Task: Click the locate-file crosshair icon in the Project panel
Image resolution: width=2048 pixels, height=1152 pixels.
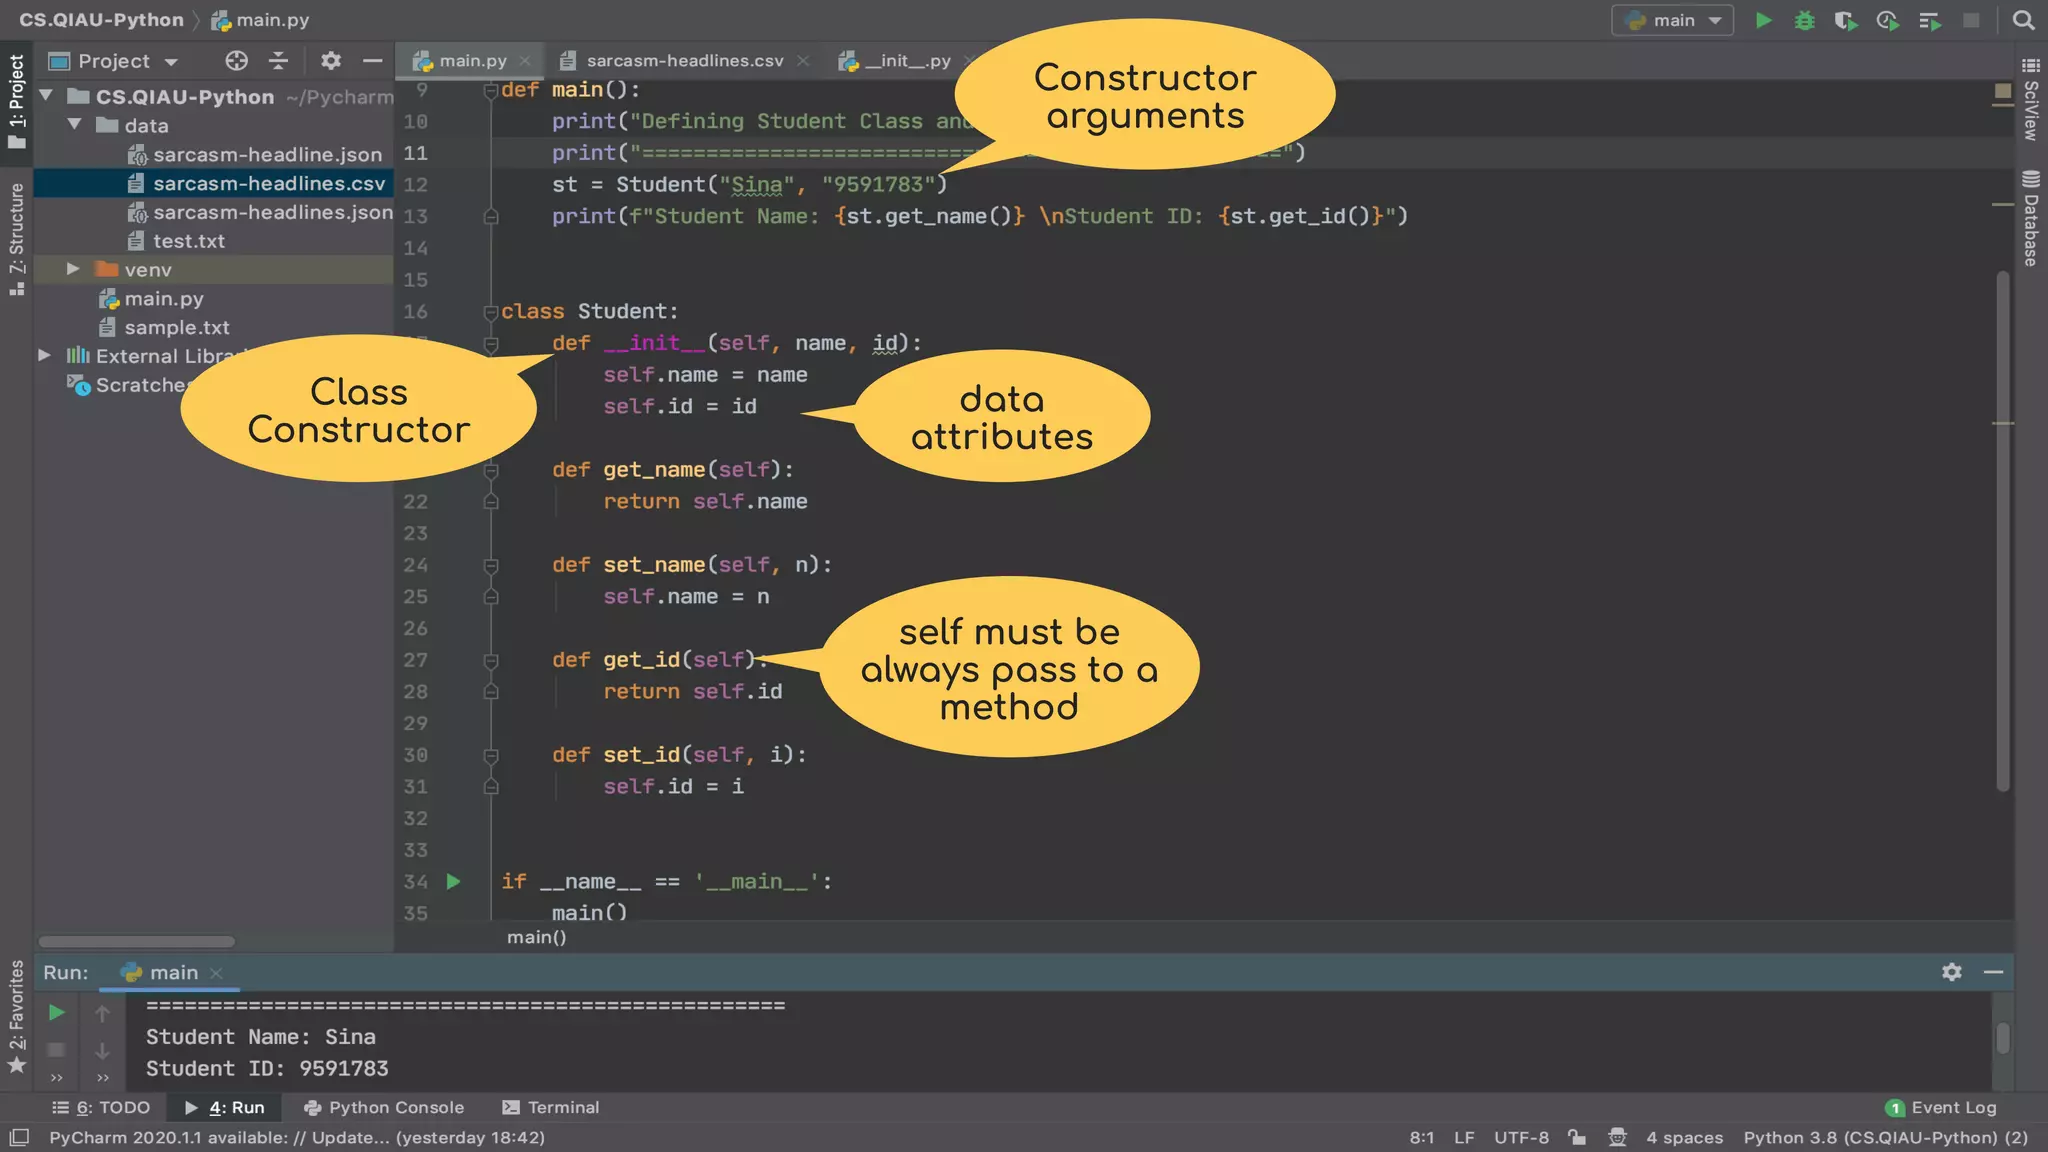Action: [x=236, y=61]
